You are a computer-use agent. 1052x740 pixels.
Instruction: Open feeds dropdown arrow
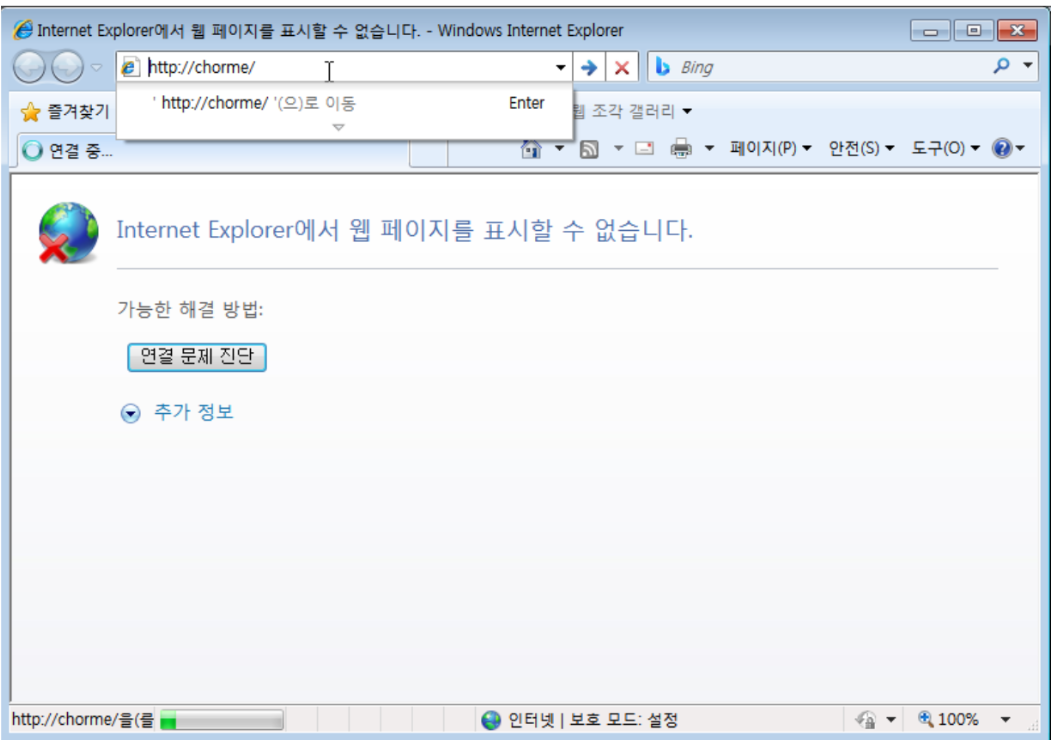click(618, 148)
